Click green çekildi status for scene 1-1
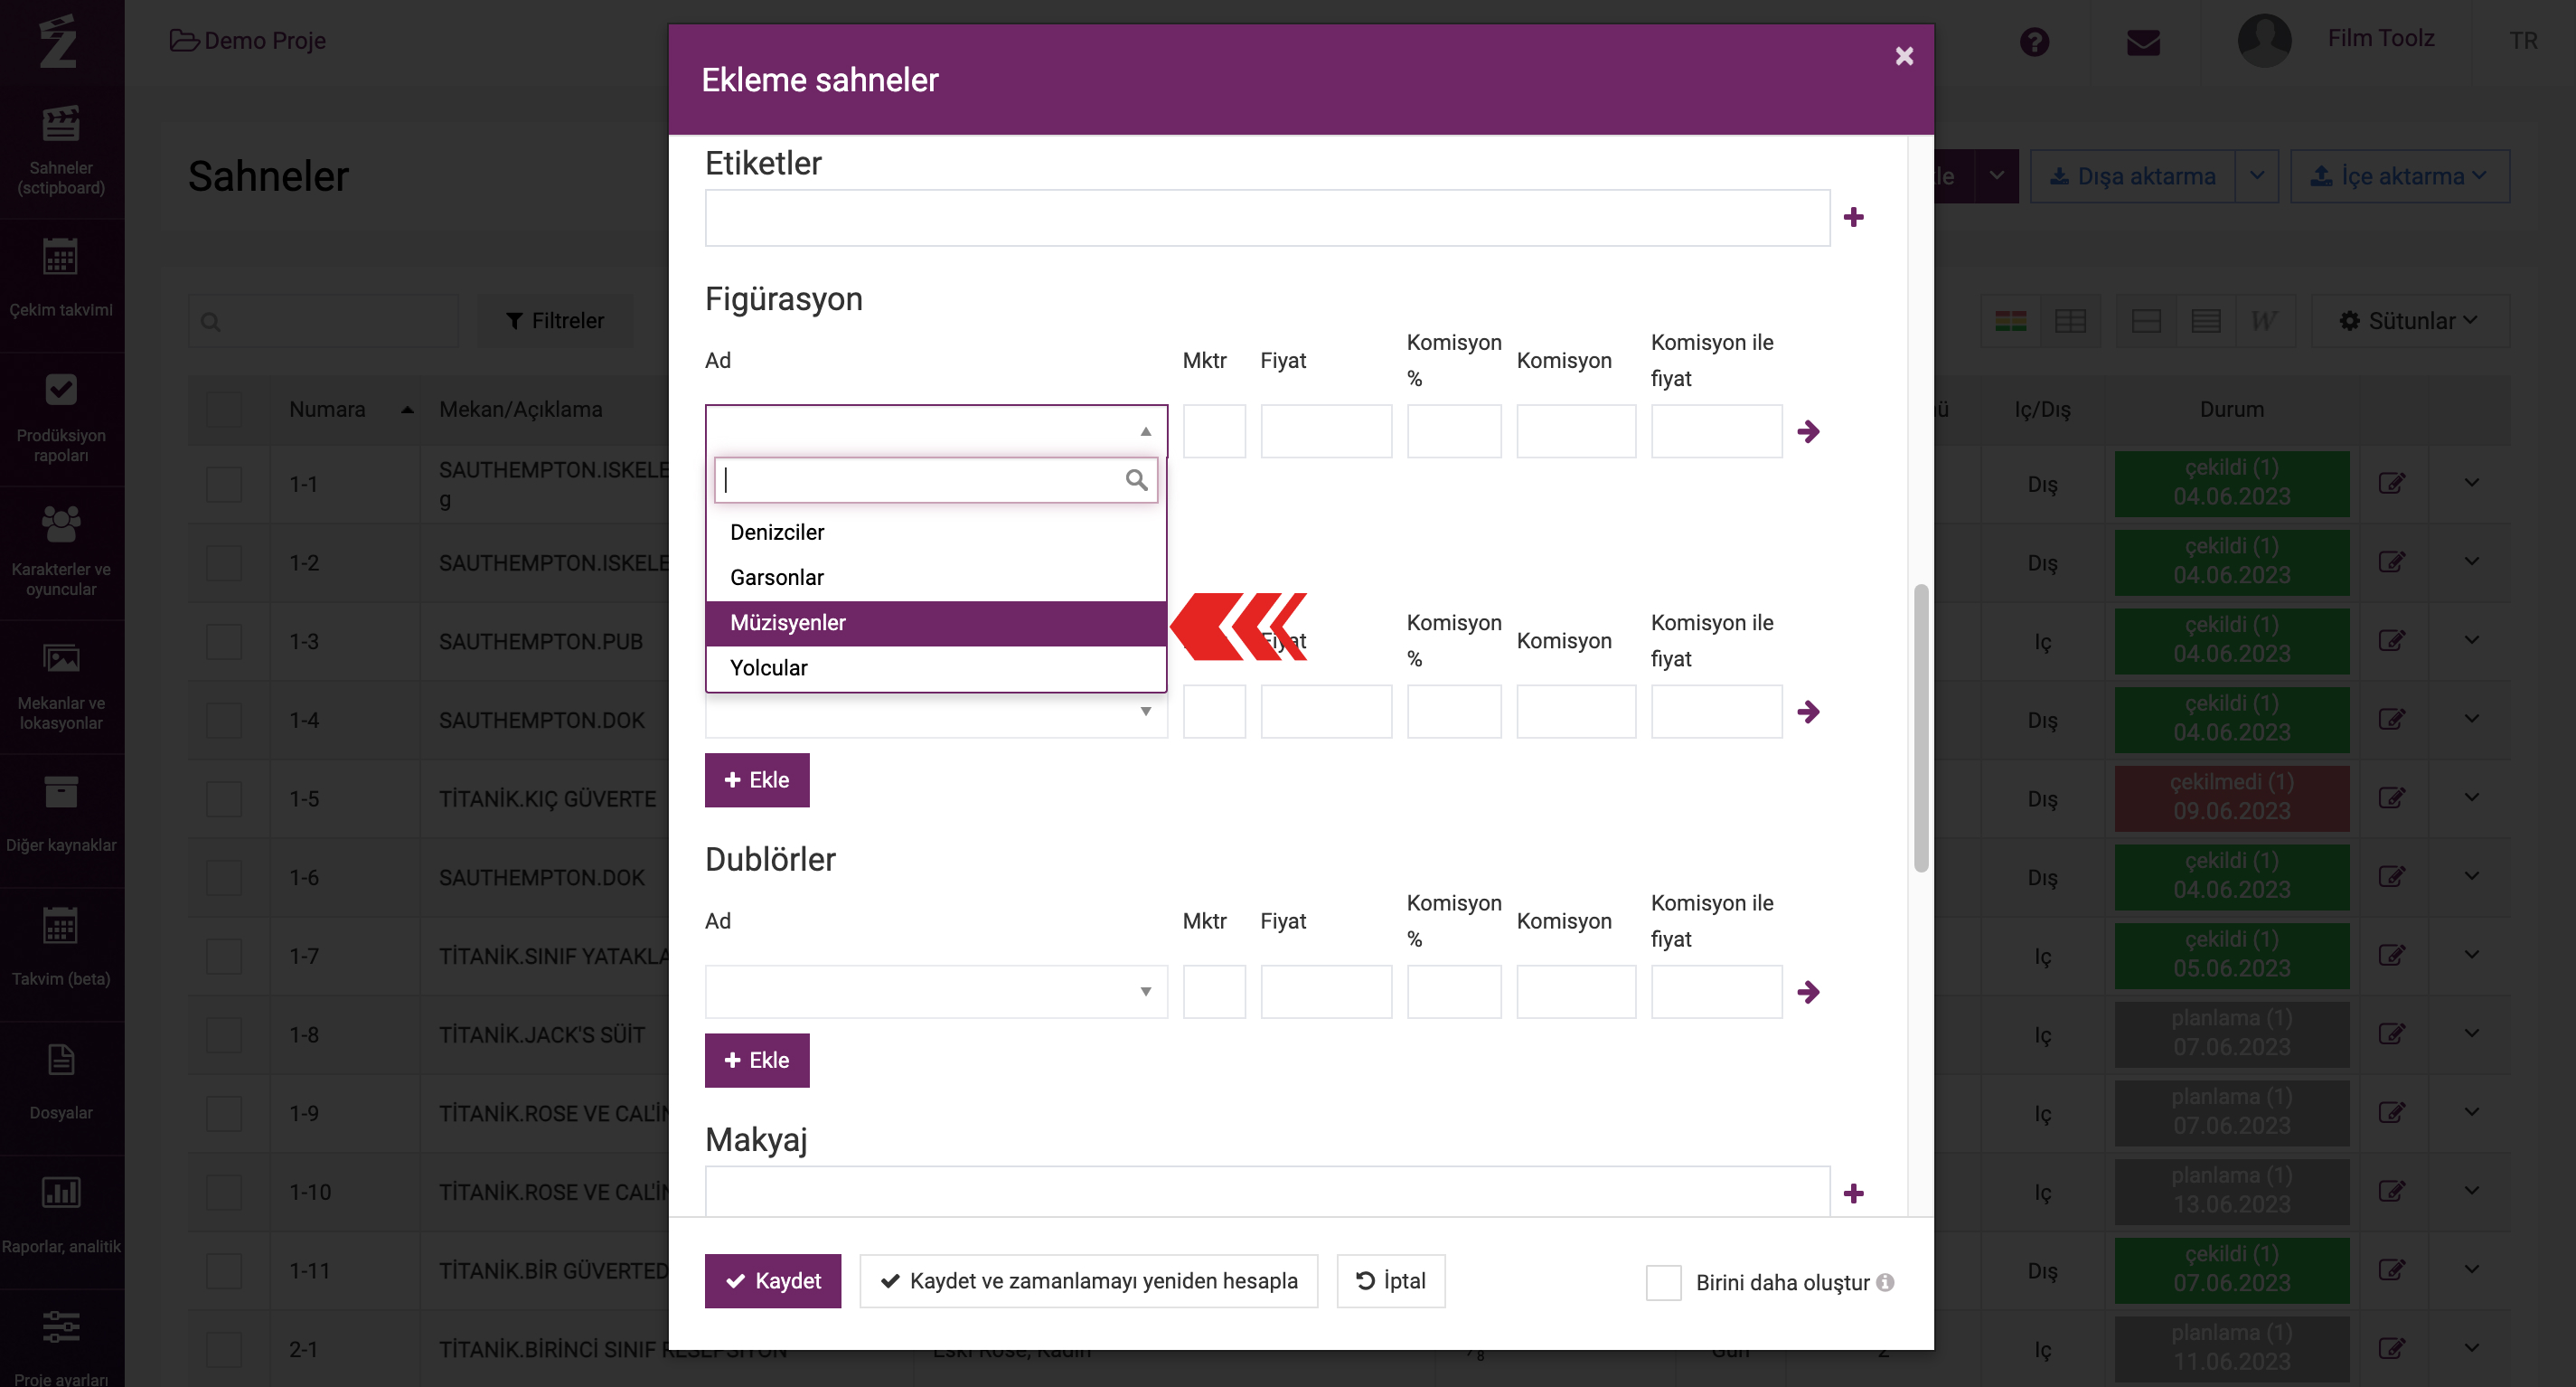 point(2231,483)
